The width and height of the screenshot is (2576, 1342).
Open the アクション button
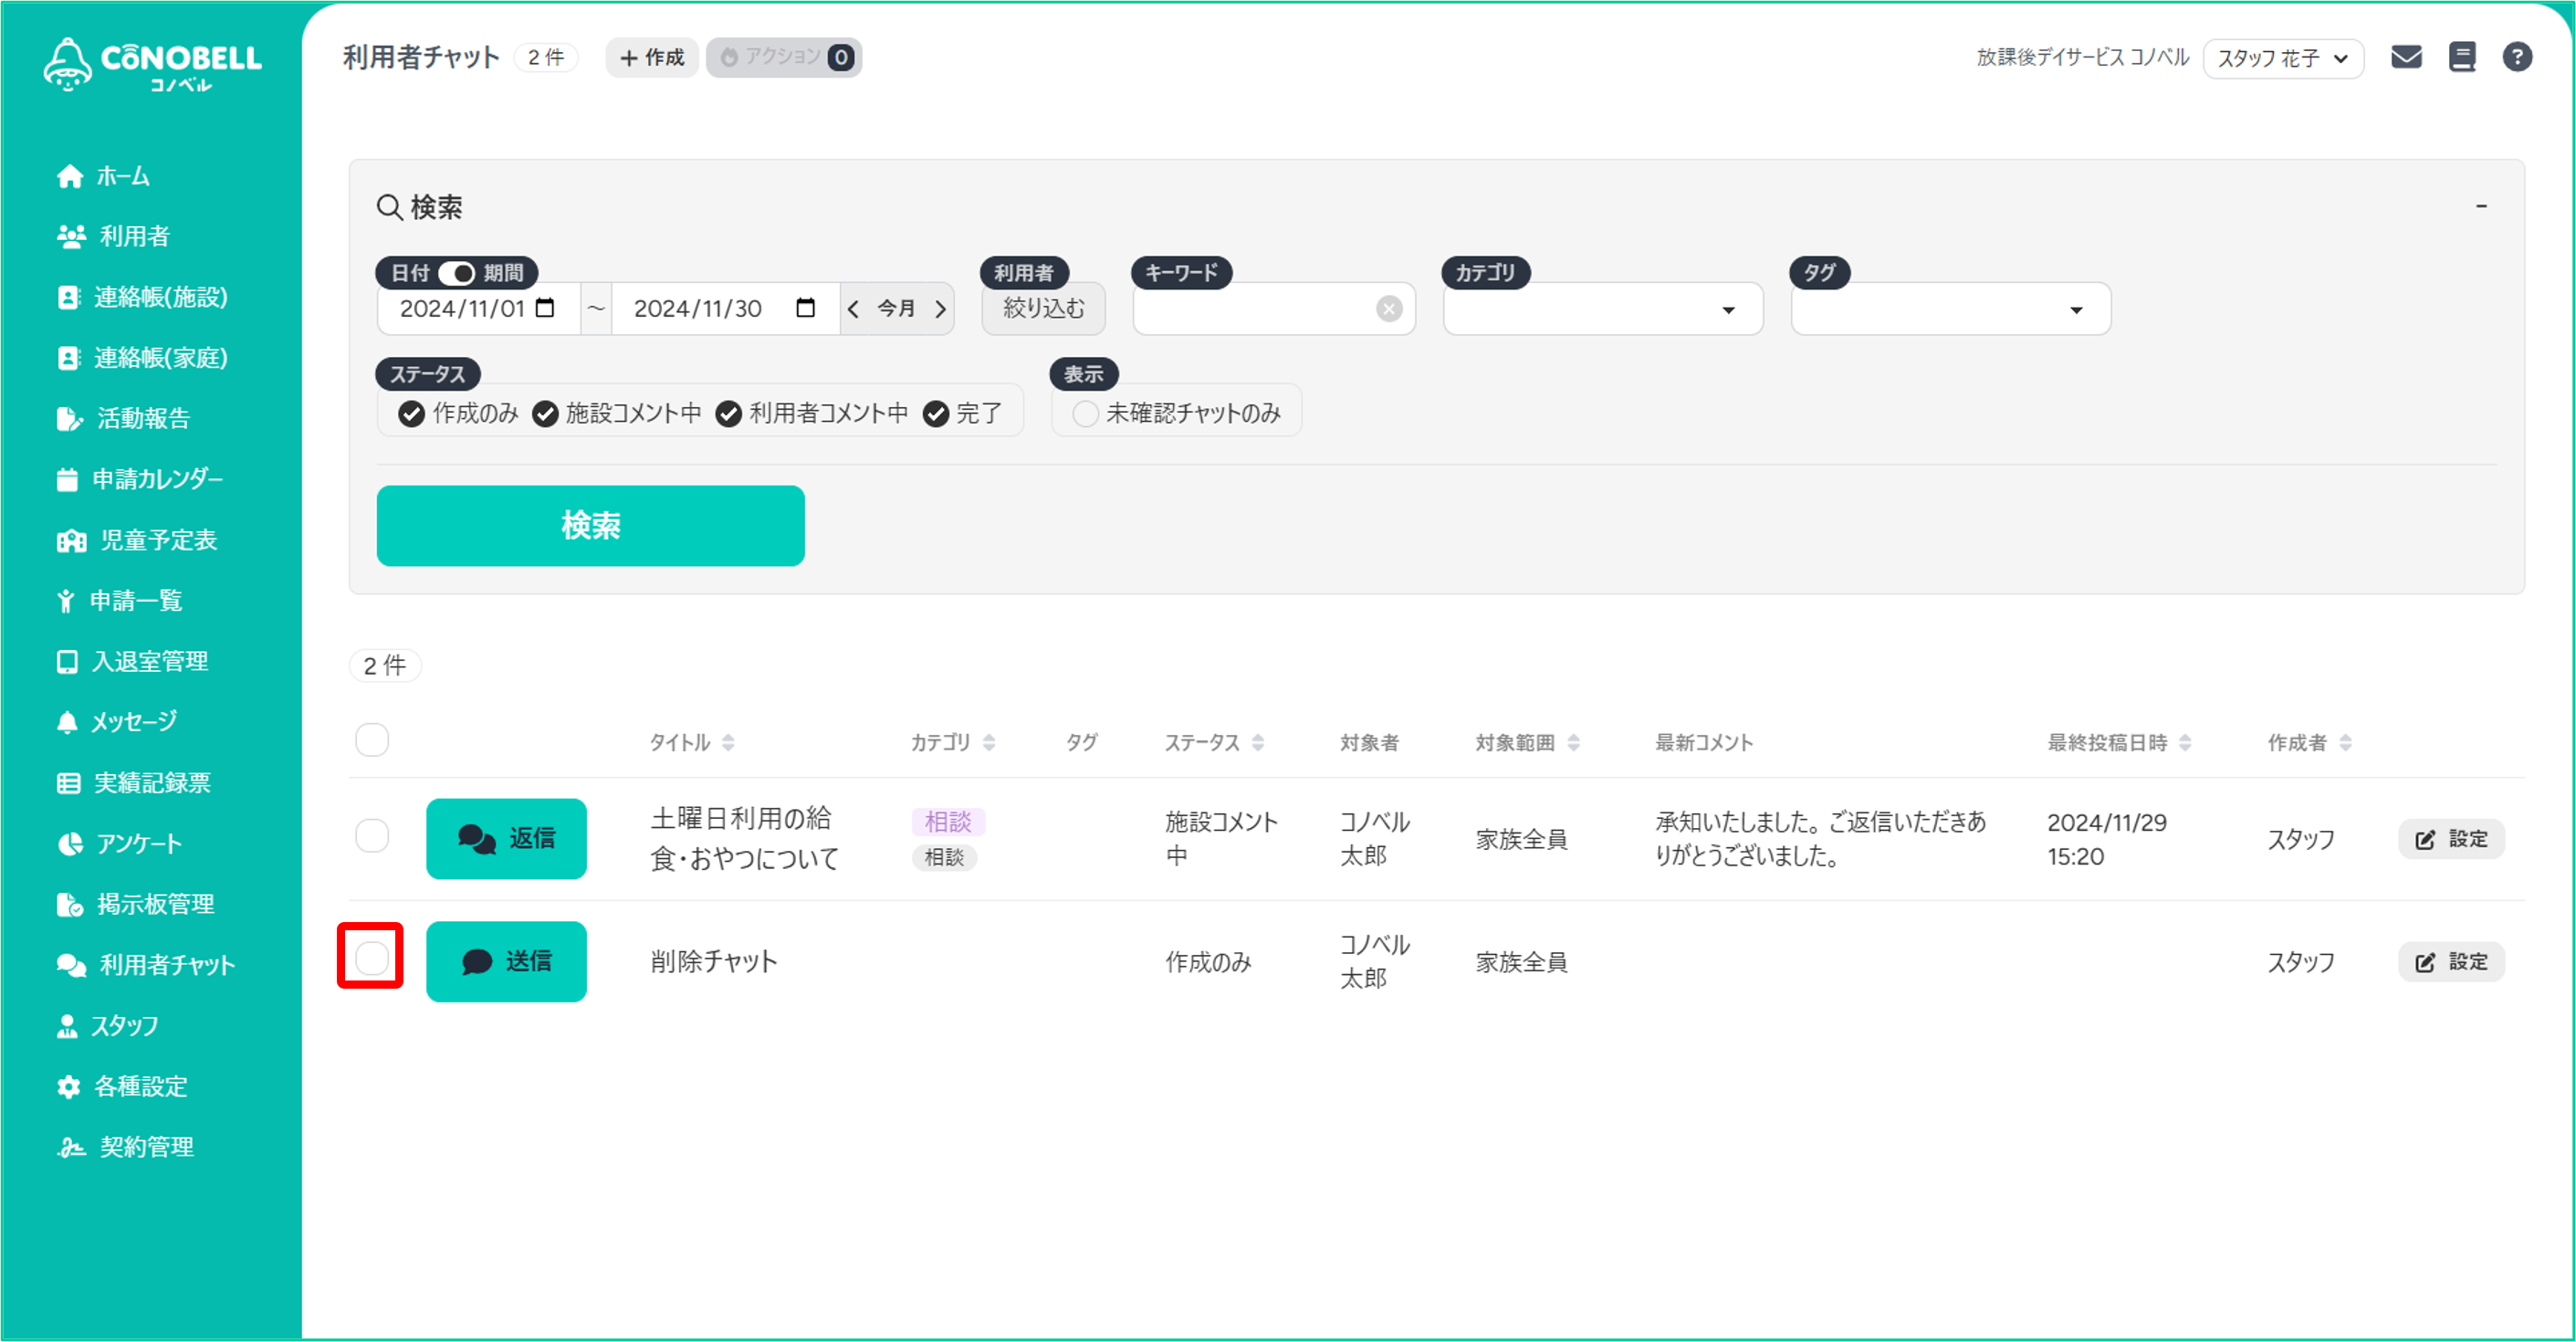click(784, 57)
